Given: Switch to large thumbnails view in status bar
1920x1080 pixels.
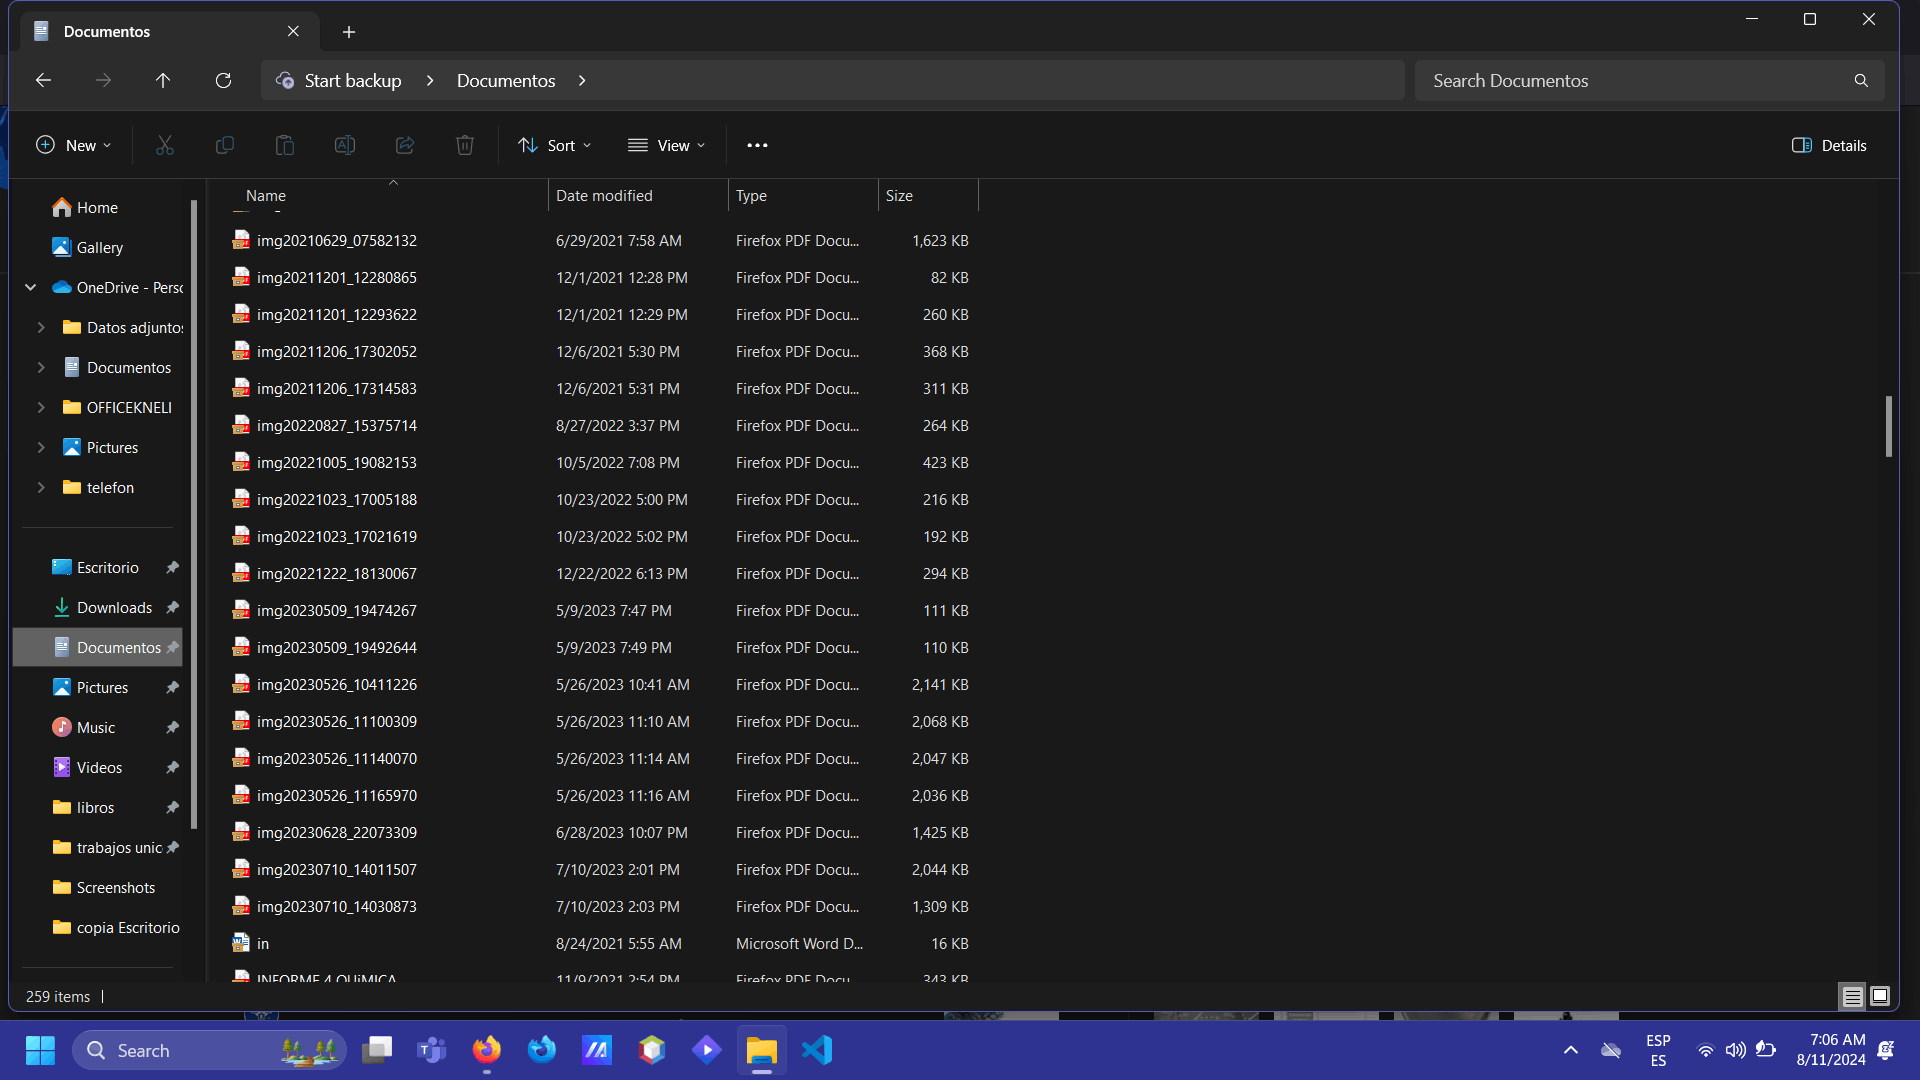Looking at the screenshot, I should (x=1880, y=996).
